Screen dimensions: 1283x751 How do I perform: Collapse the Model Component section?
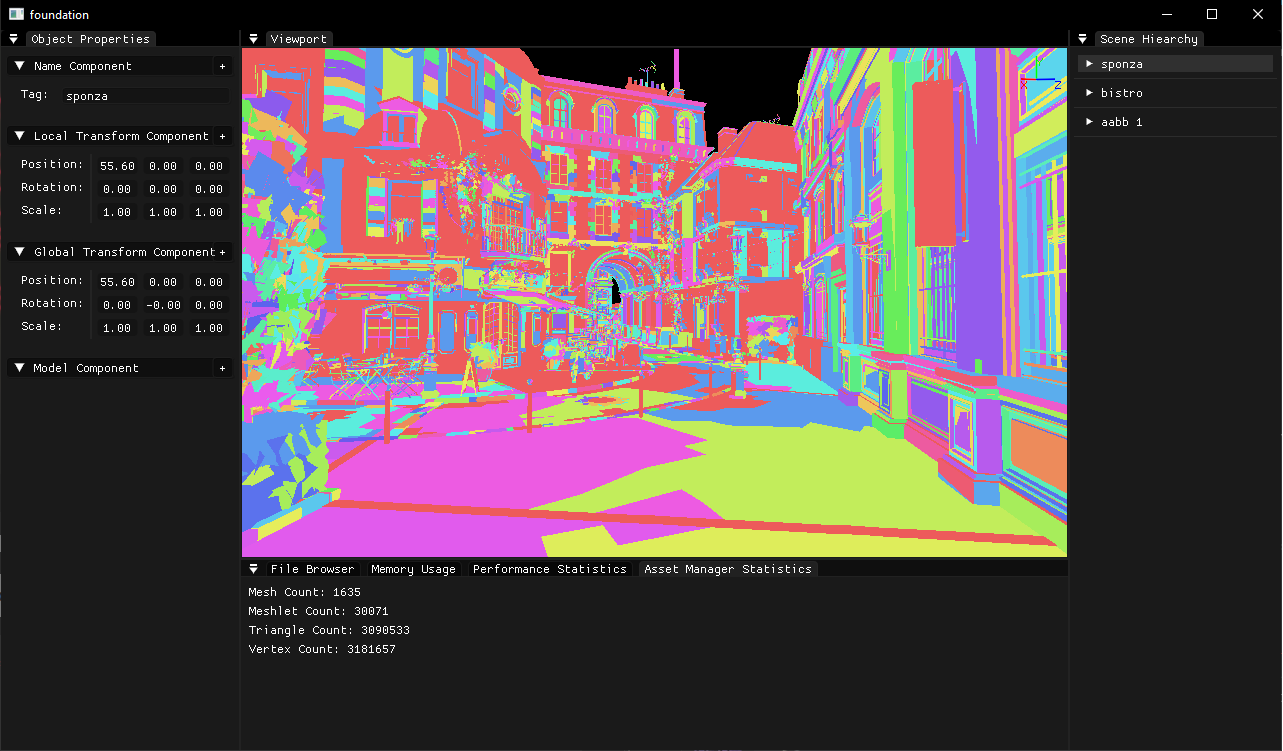click(x=19, y=368)
